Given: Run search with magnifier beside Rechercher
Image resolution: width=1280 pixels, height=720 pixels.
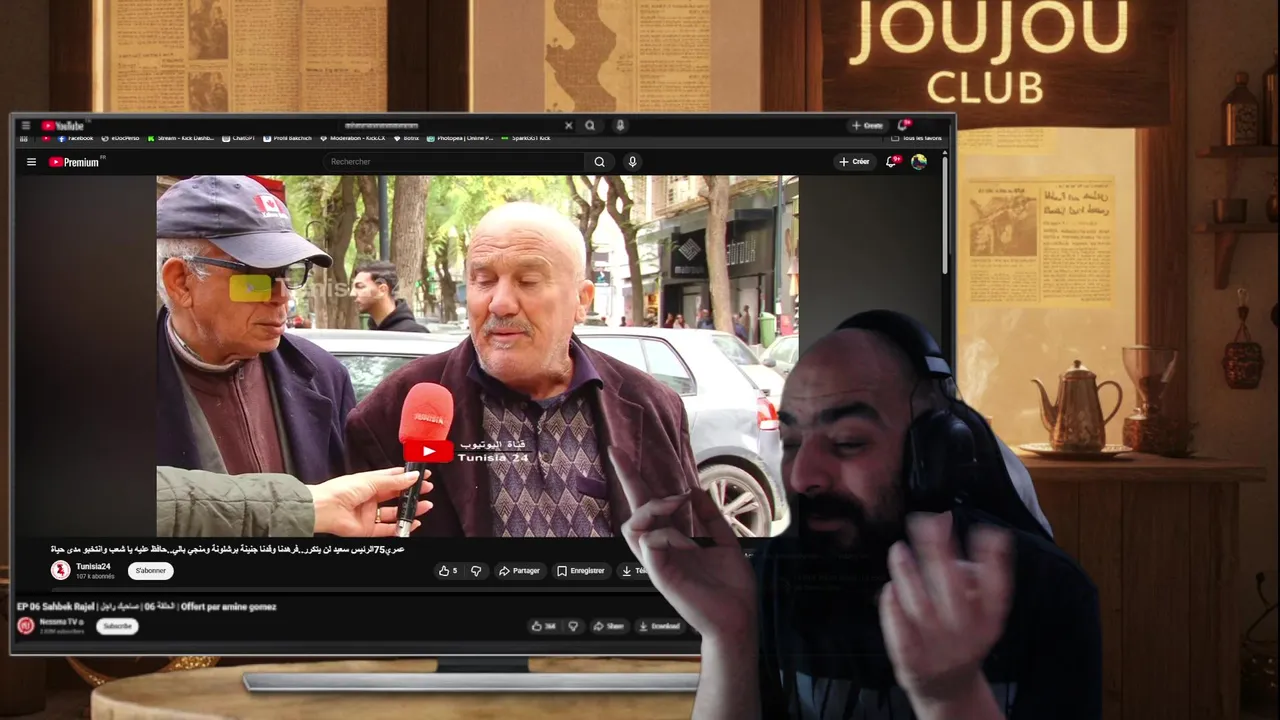Looking at the screenshot, I should [x=599, y=162].
